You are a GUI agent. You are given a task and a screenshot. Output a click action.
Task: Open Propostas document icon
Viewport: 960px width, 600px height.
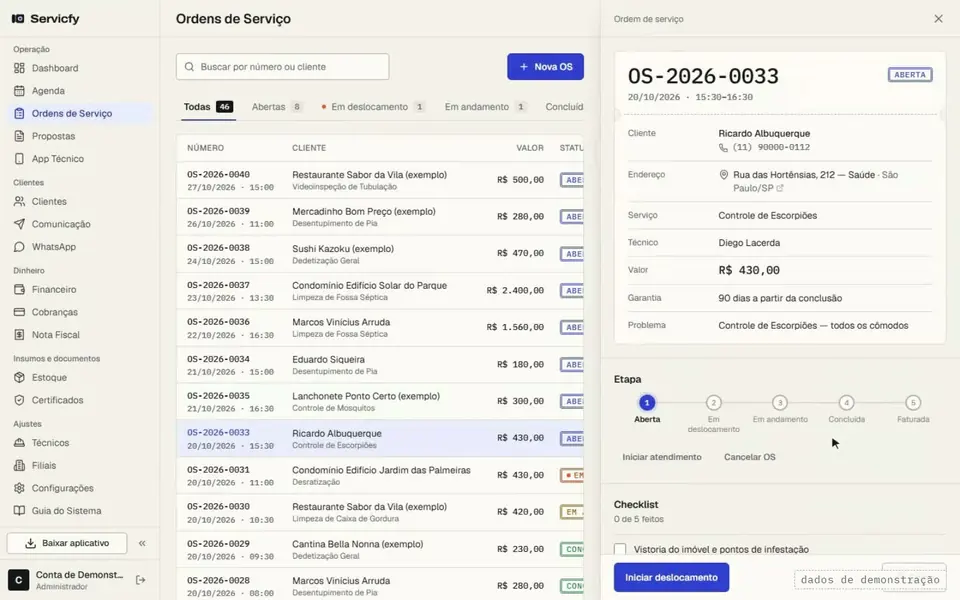(x=19, y=136)
